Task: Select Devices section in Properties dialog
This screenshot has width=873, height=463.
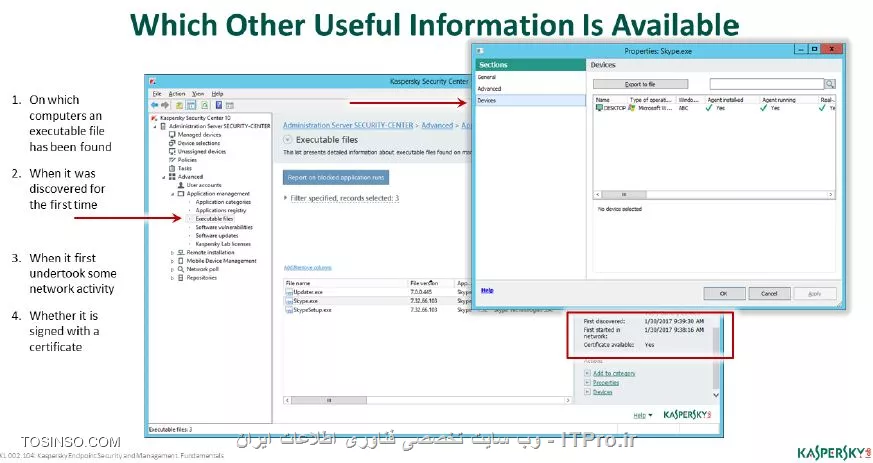Action: (529, 100)
